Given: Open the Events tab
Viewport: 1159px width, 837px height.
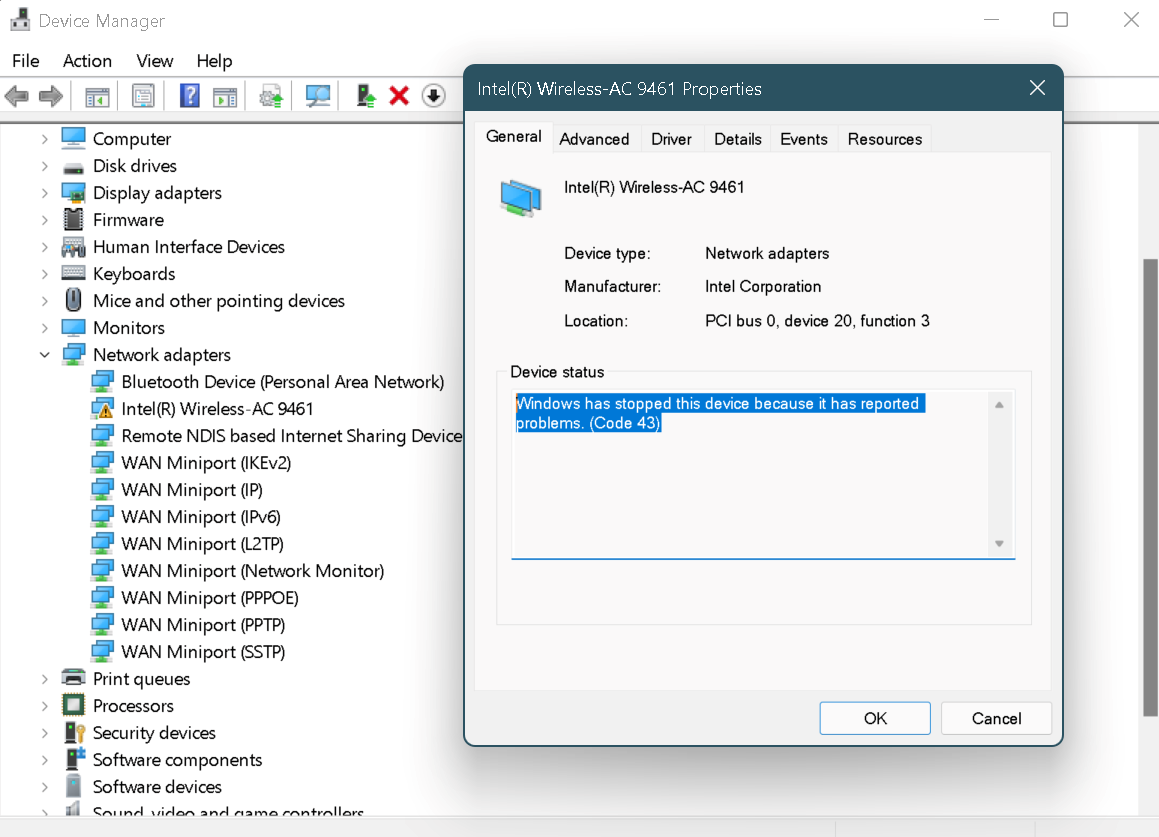Looking at the screenshot, I should pyautogui.click(x=803, y=139).
